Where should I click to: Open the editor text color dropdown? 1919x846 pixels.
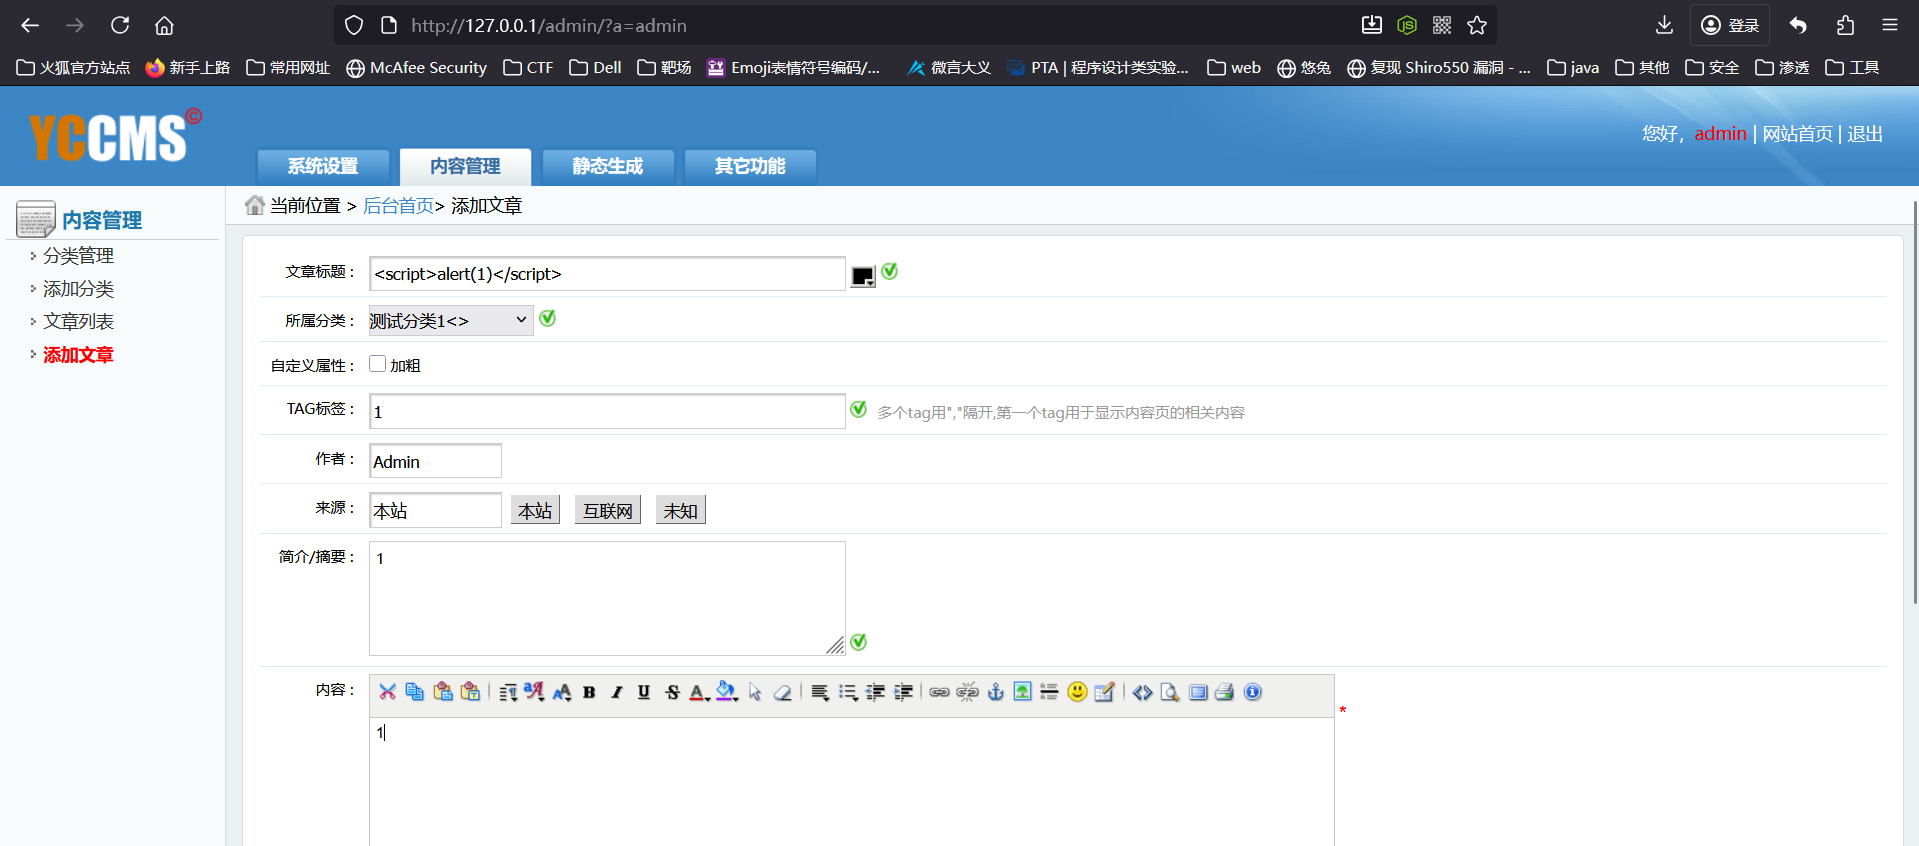pyautogui.click(x=699, y=692)
